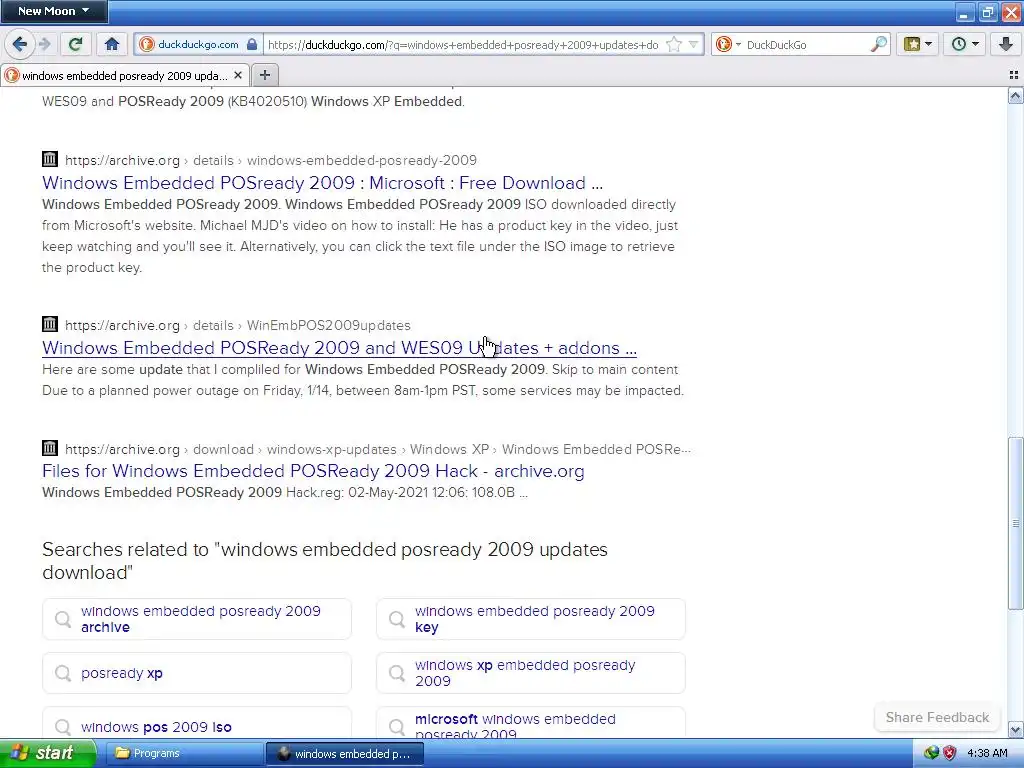
Task: Open the New Moon application menu
Action: pyautogui.click(x=54, y=11)
